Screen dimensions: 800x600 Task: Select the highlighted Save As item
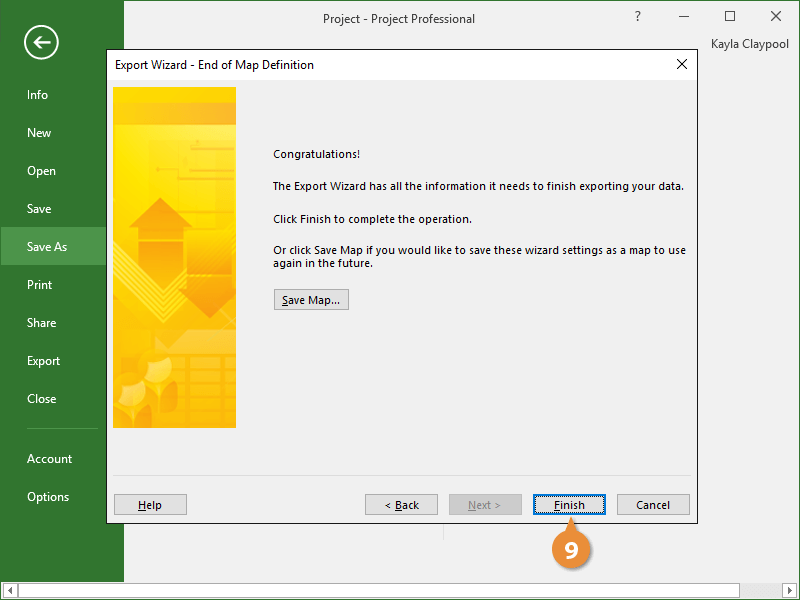[47, 247]
